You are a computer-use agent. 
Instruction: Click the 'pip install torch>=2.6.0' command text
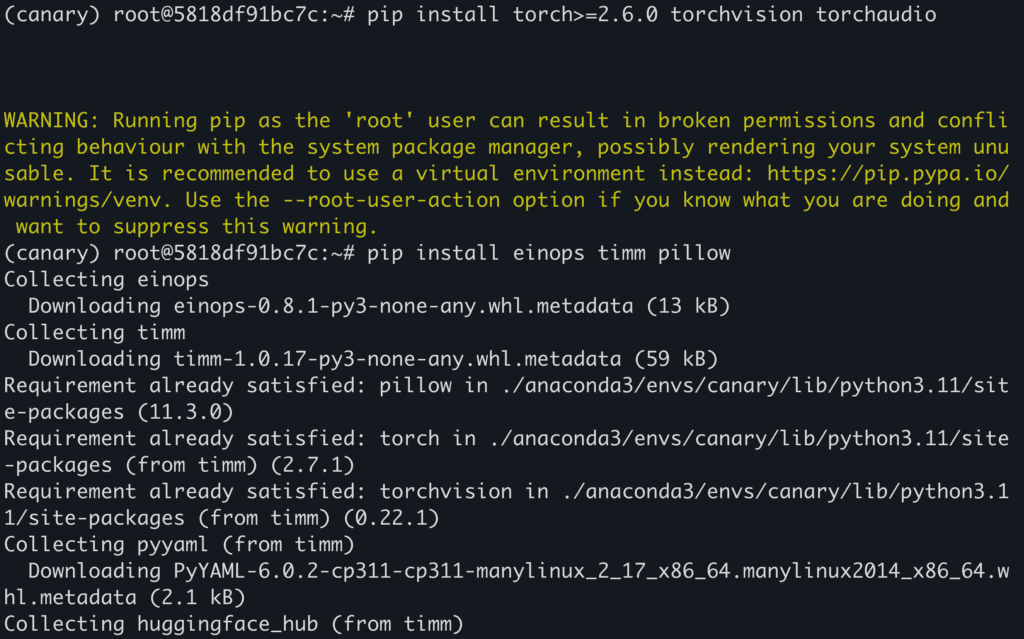513,14
